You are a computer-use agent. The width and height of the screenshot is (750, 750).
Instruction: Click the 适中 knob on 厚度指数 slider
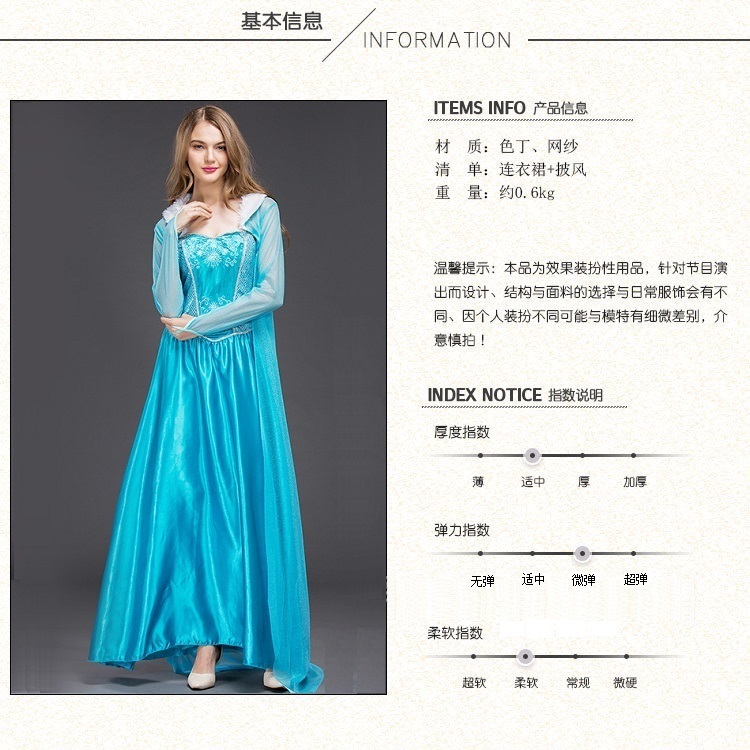click(532, 455)
